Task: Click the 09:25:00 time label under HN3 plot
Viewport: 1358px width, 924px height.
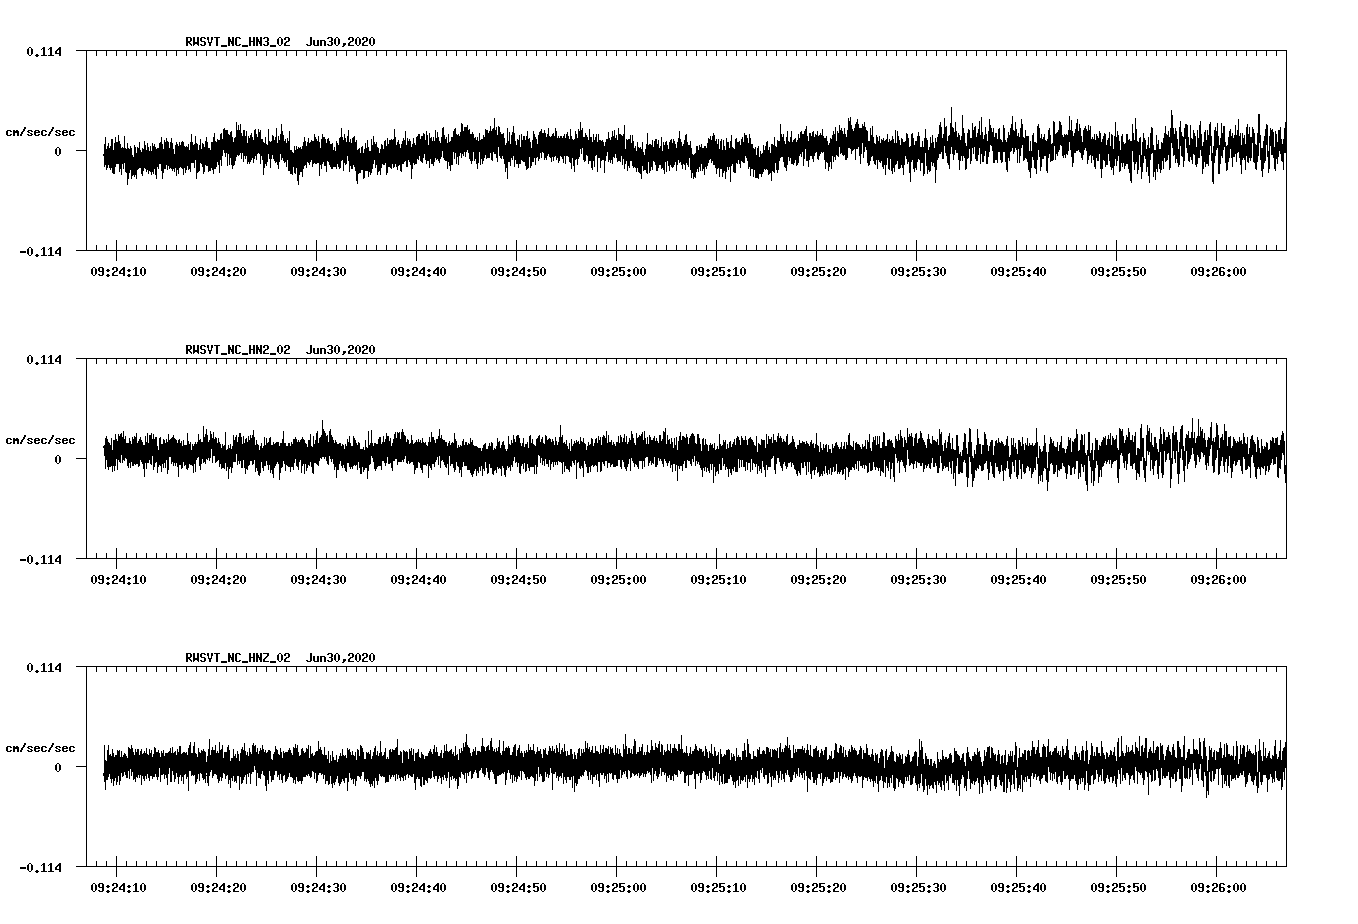Action: 618,271
